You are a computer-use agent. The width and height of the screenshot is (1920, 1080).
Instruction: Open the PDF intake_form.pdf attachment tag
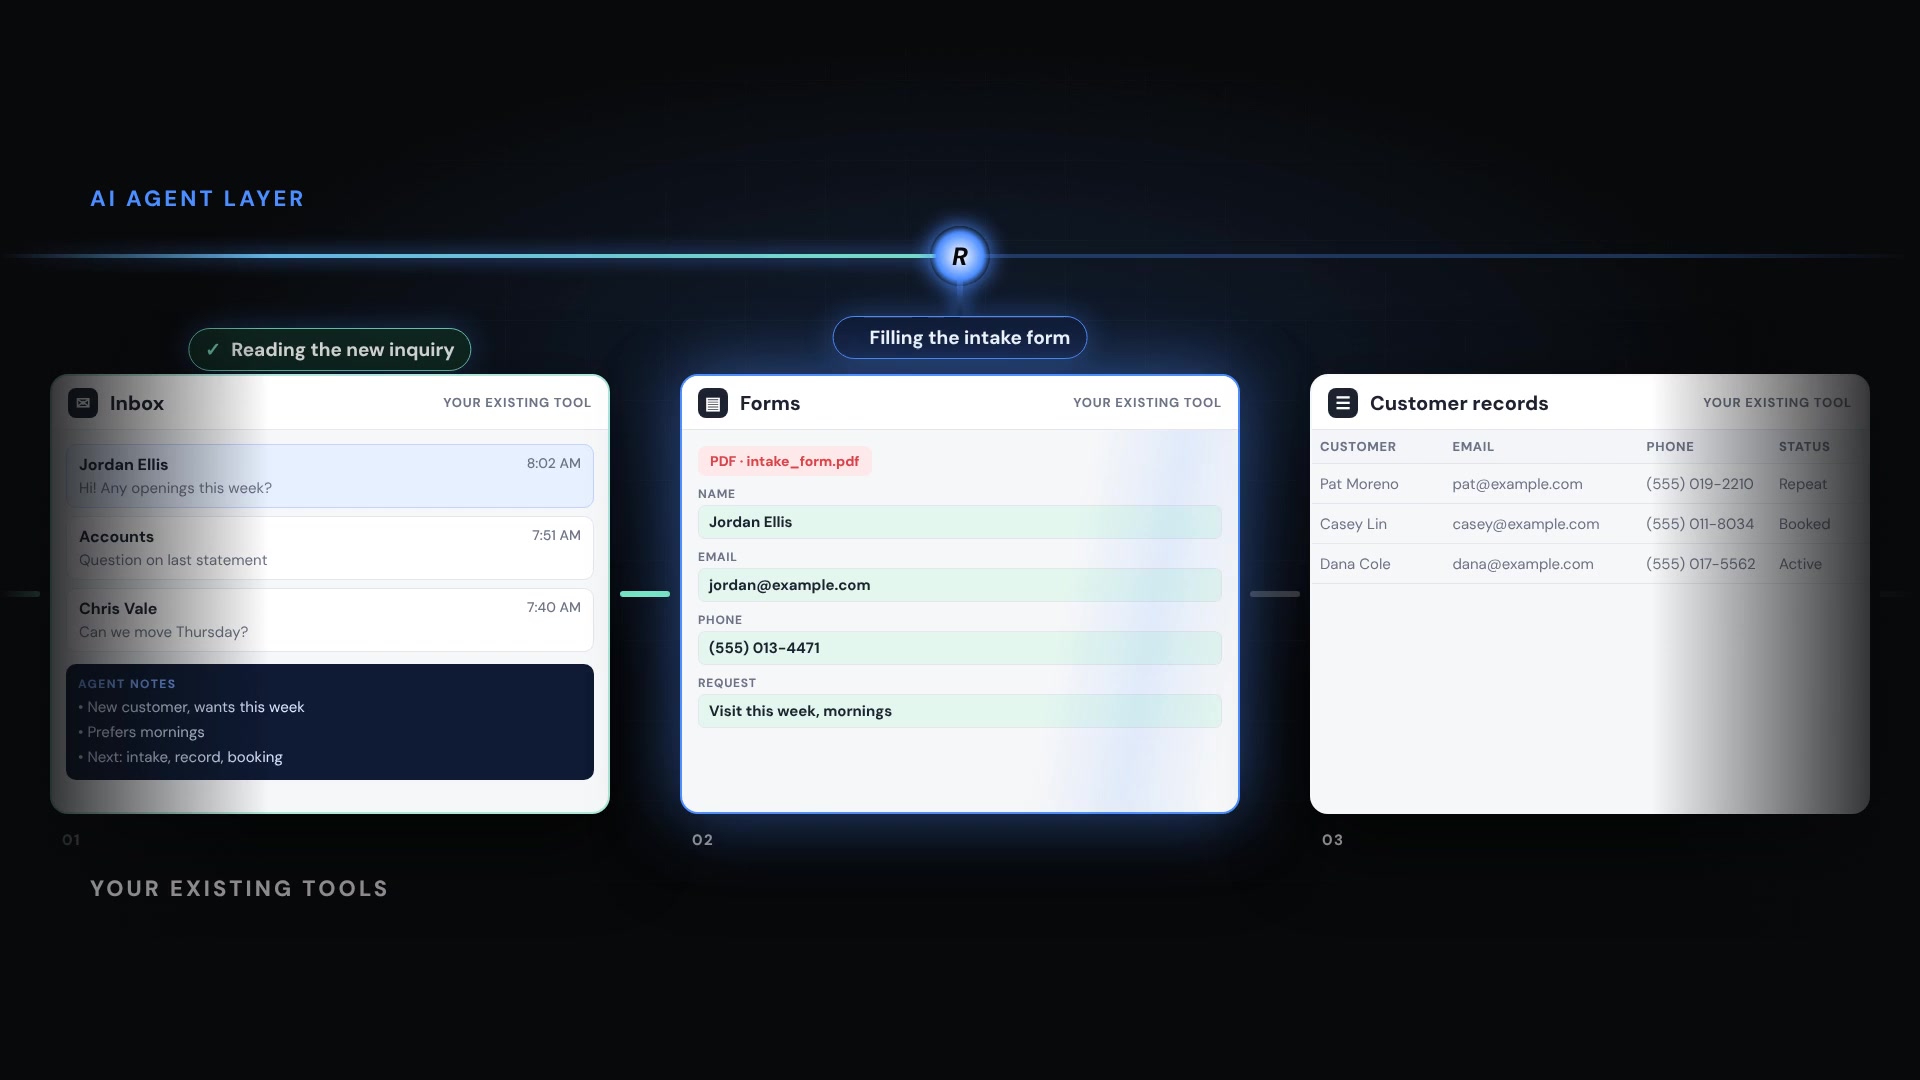coord(785,461)
